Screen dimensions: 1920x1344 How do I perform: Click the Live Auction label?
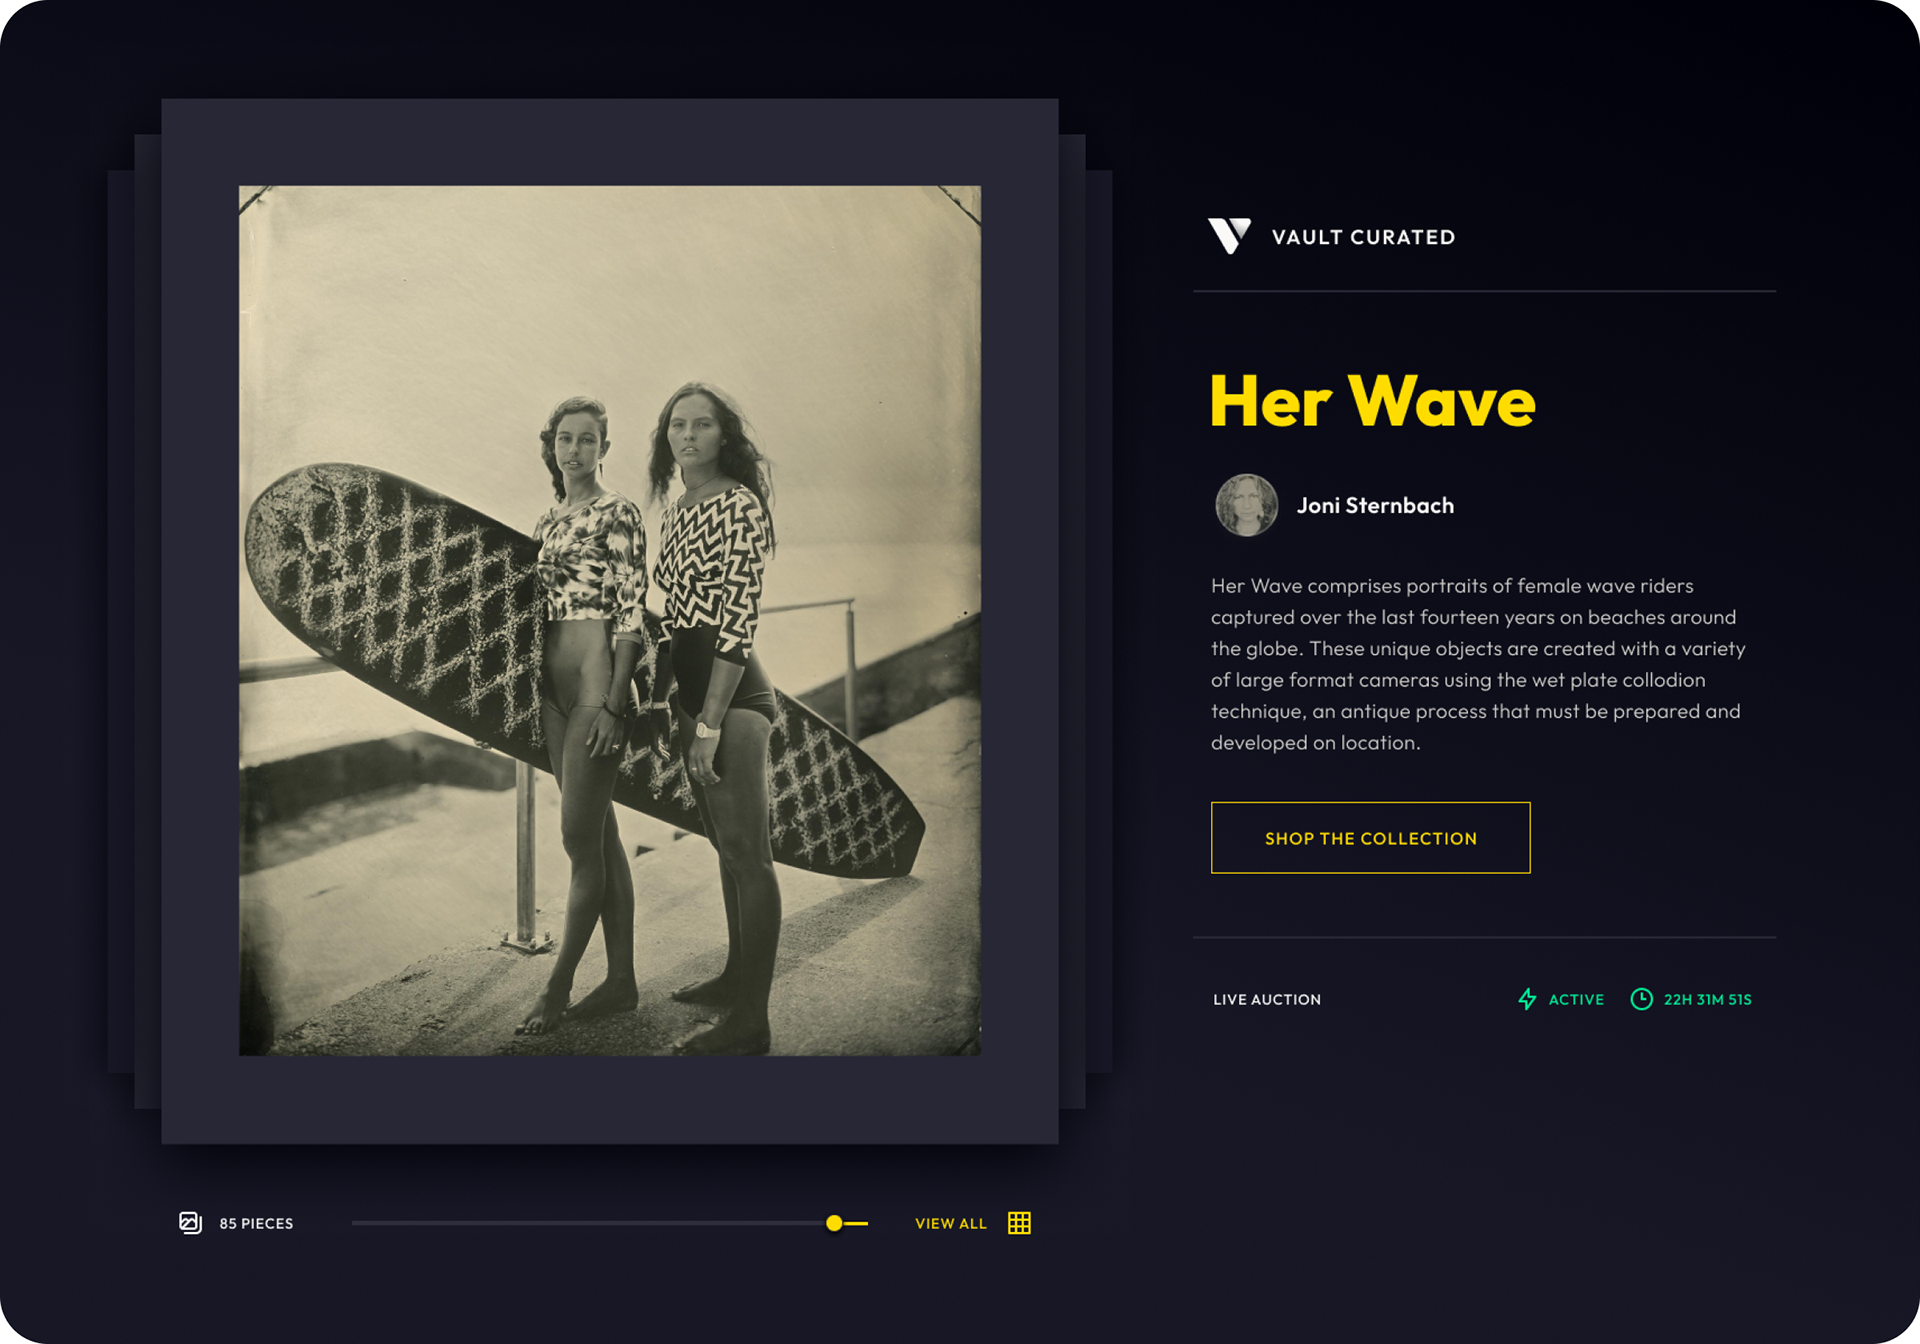(x=1266, y=999)
